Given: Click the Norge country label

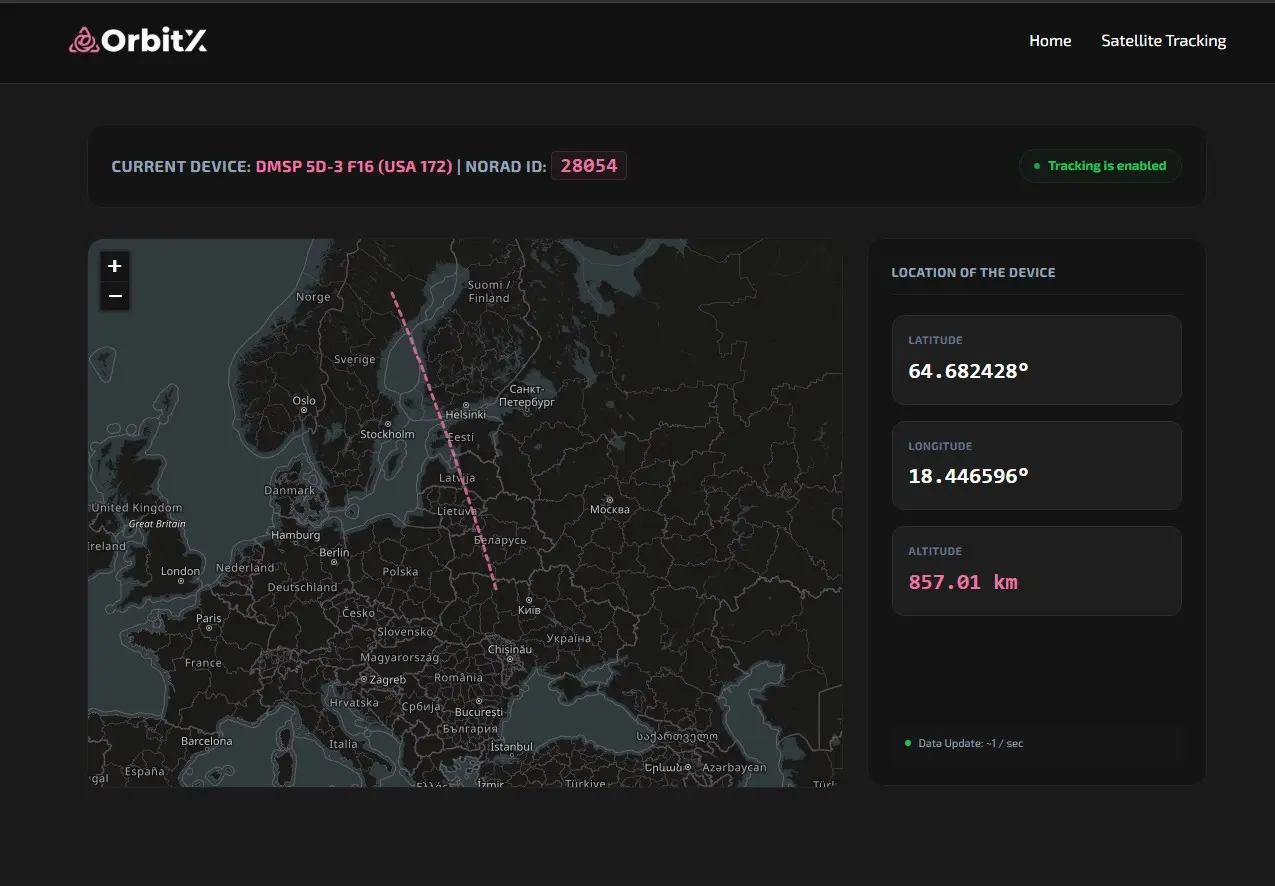Looking at the screenshot, I should point(313,297).
